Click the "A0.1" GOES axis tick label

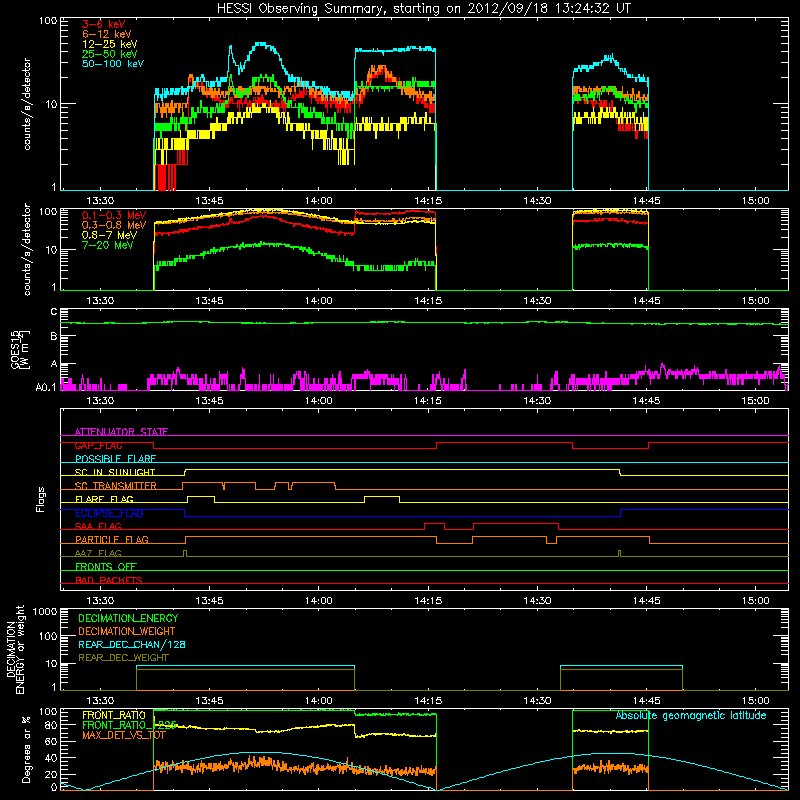45,387
